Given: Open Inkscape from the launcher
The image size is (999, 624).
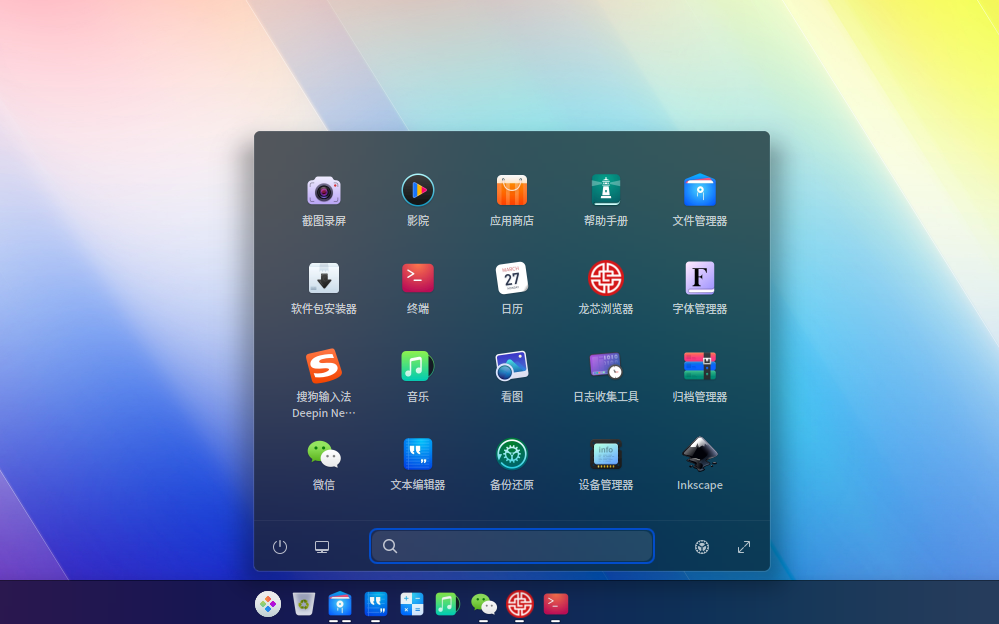Looking at the screenshot, I should (x=700, y=454).
